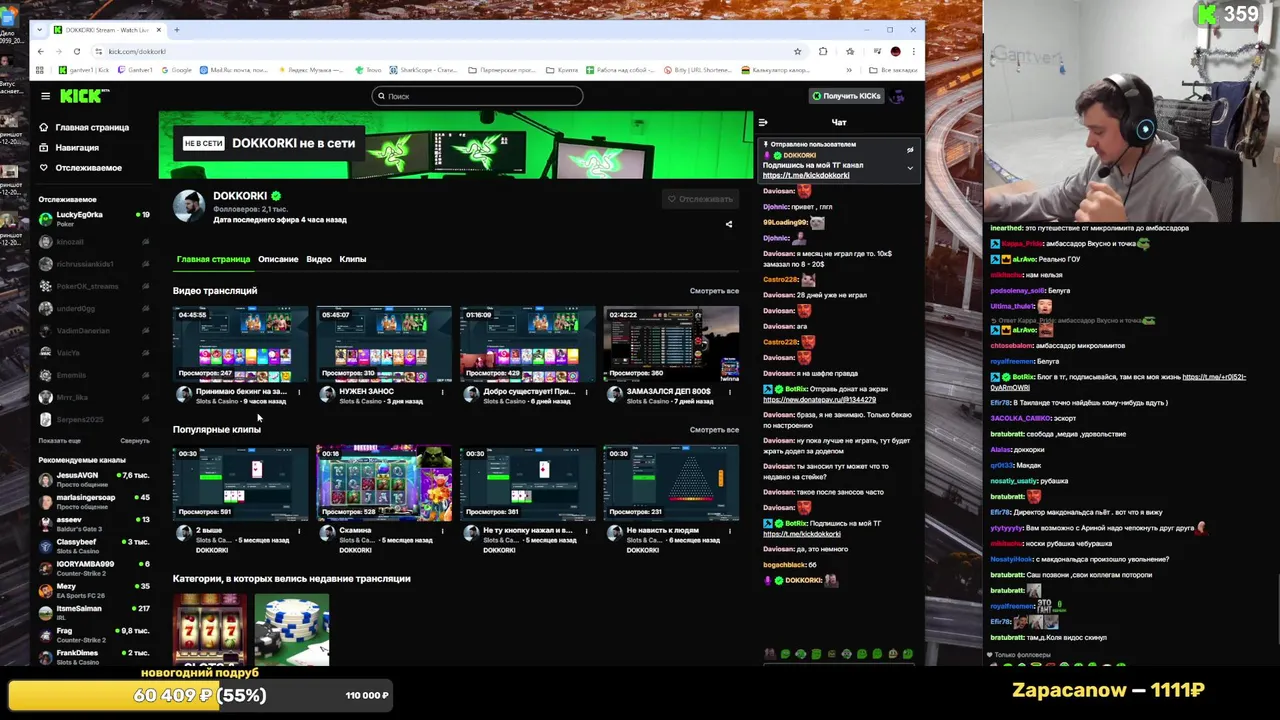Open the Trovo bookmark

[367, 70]
